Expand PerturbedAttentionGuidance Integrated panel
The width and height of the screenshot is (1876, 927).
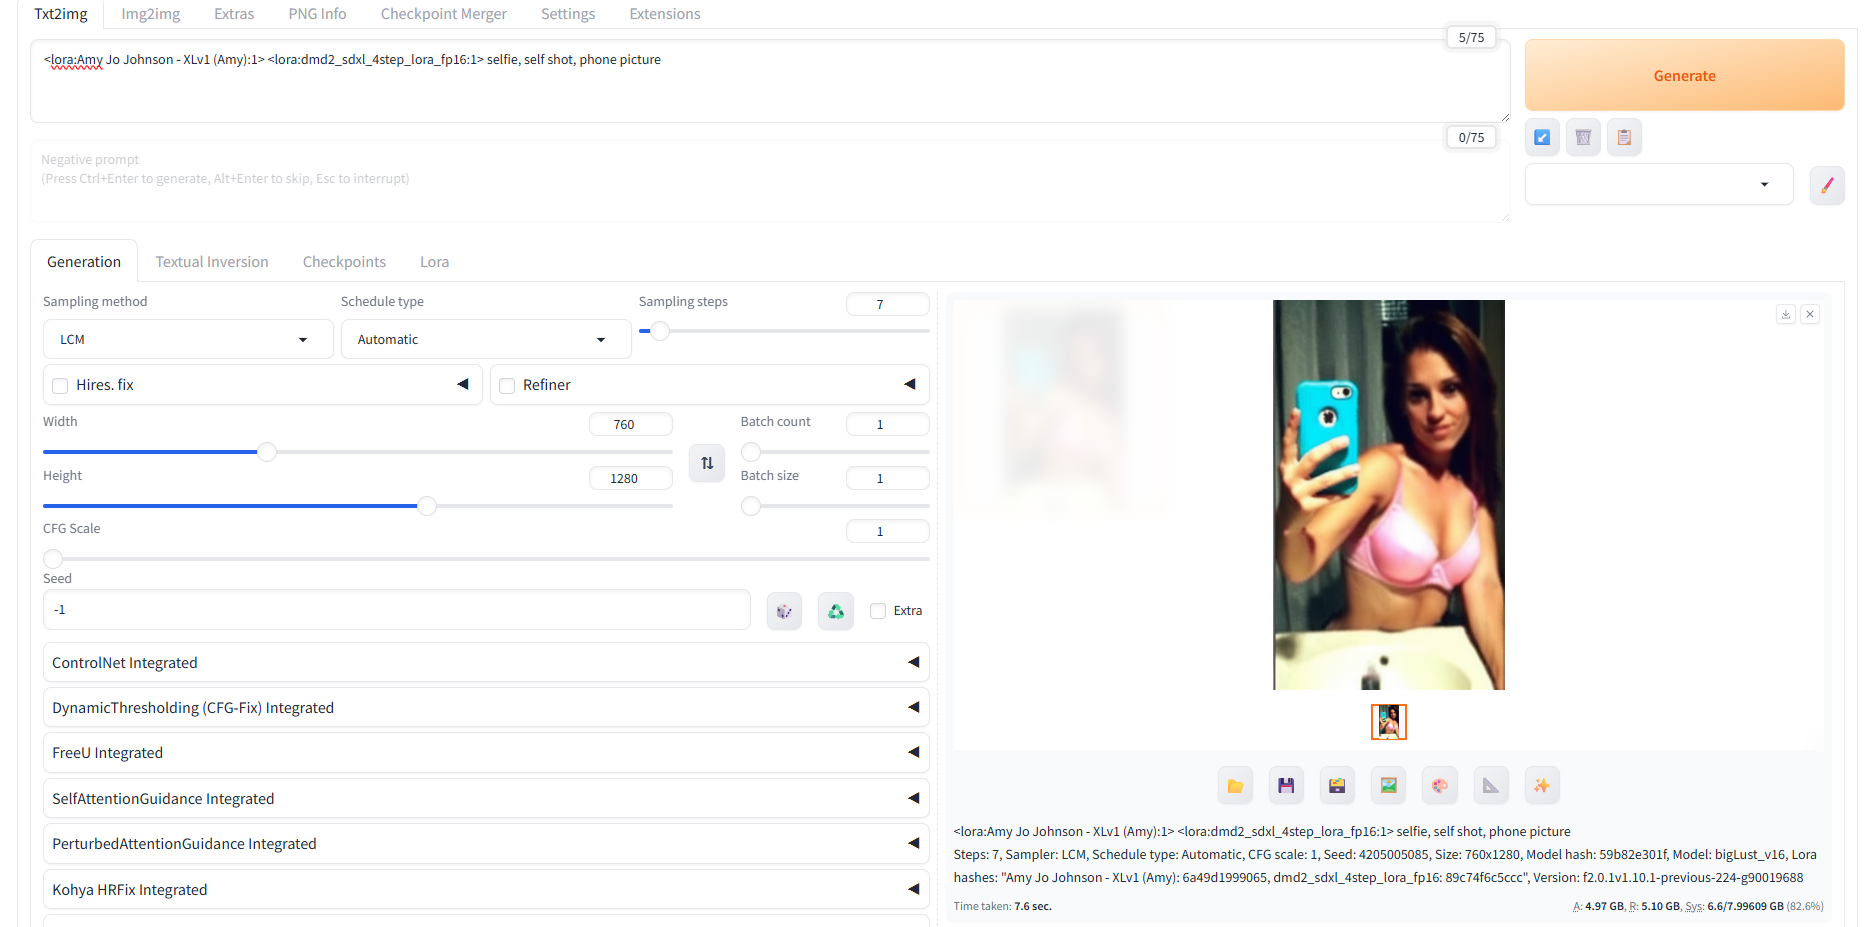pyautogui.click(x=486, y=843)
